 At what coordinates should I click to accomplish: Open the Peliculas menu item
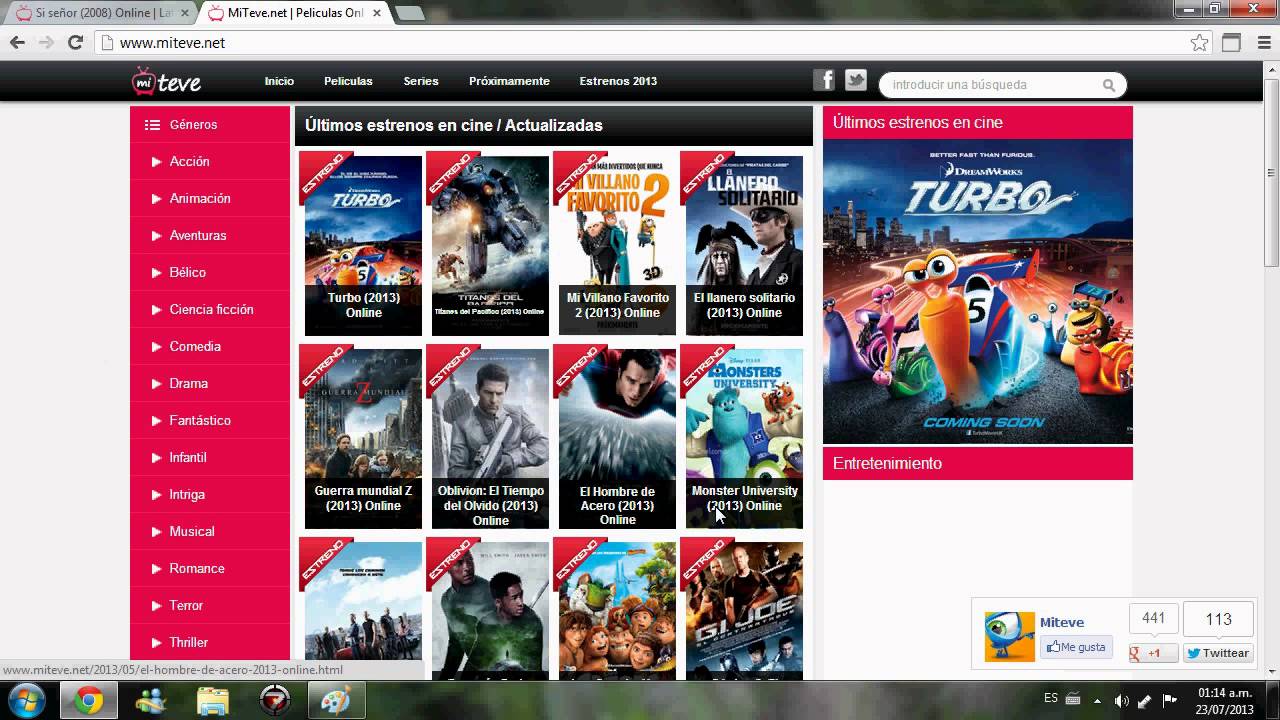pyautogui.click(x=348, y=81)
